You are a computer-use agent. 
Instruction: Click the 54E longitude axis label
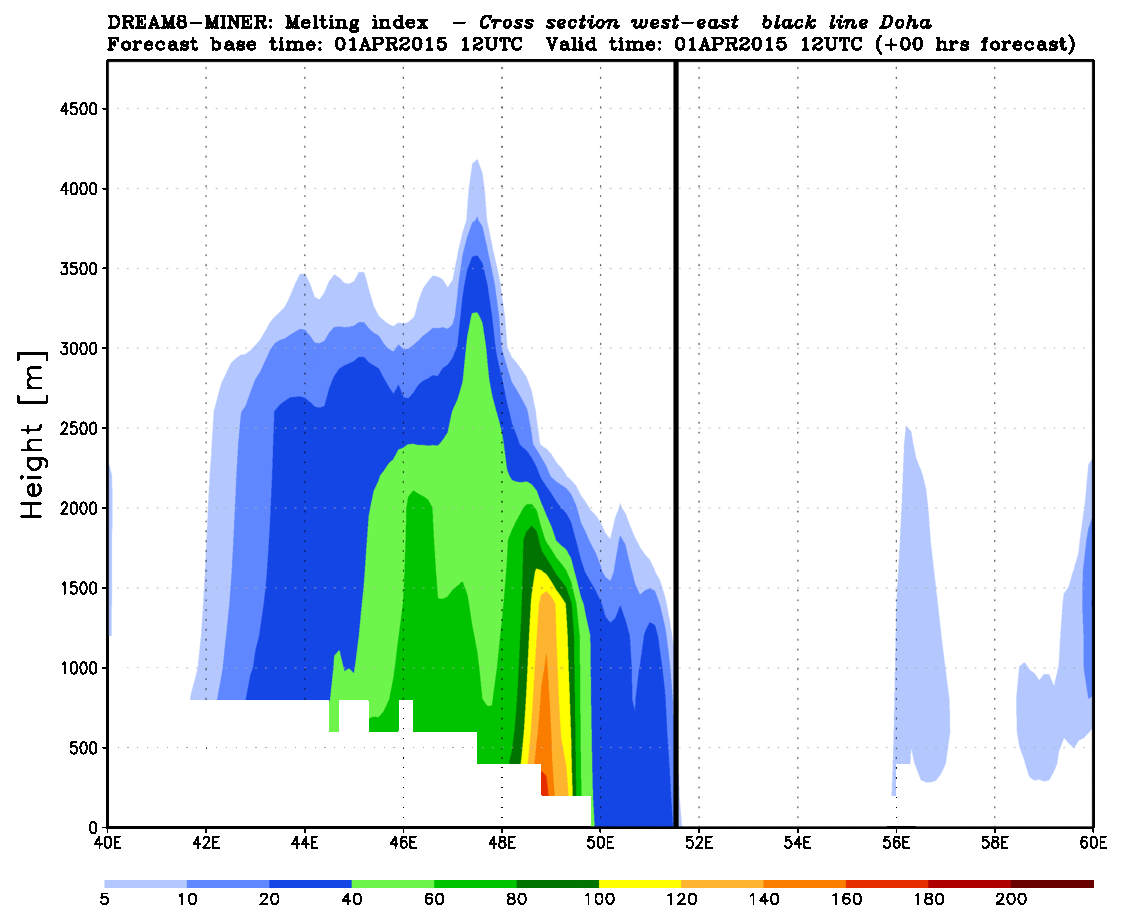point(798,843)
